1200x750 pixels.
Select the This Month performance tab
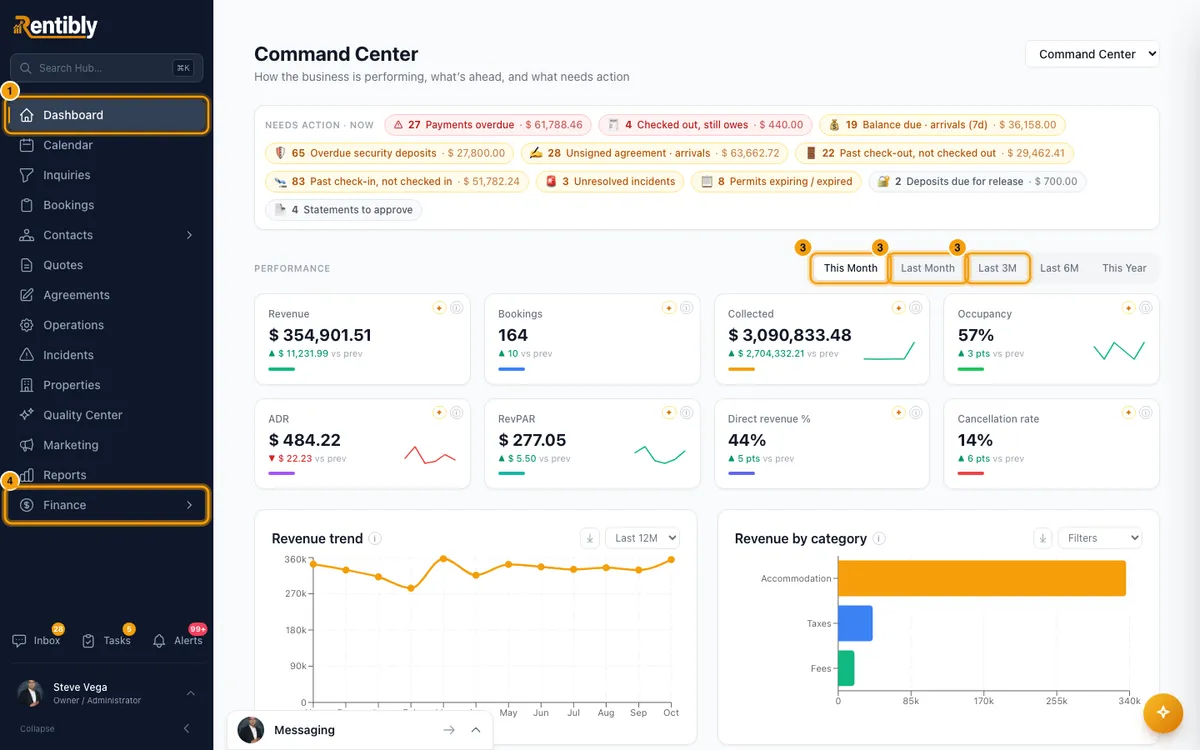pyautogui.click(x=850, y=268)
